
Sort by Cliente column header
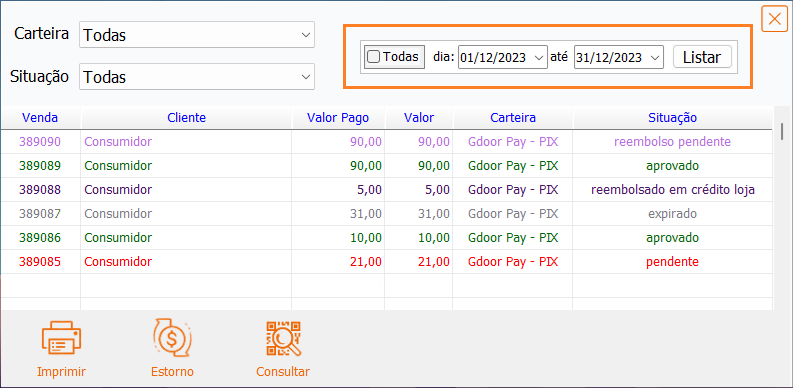coord(186,118)
